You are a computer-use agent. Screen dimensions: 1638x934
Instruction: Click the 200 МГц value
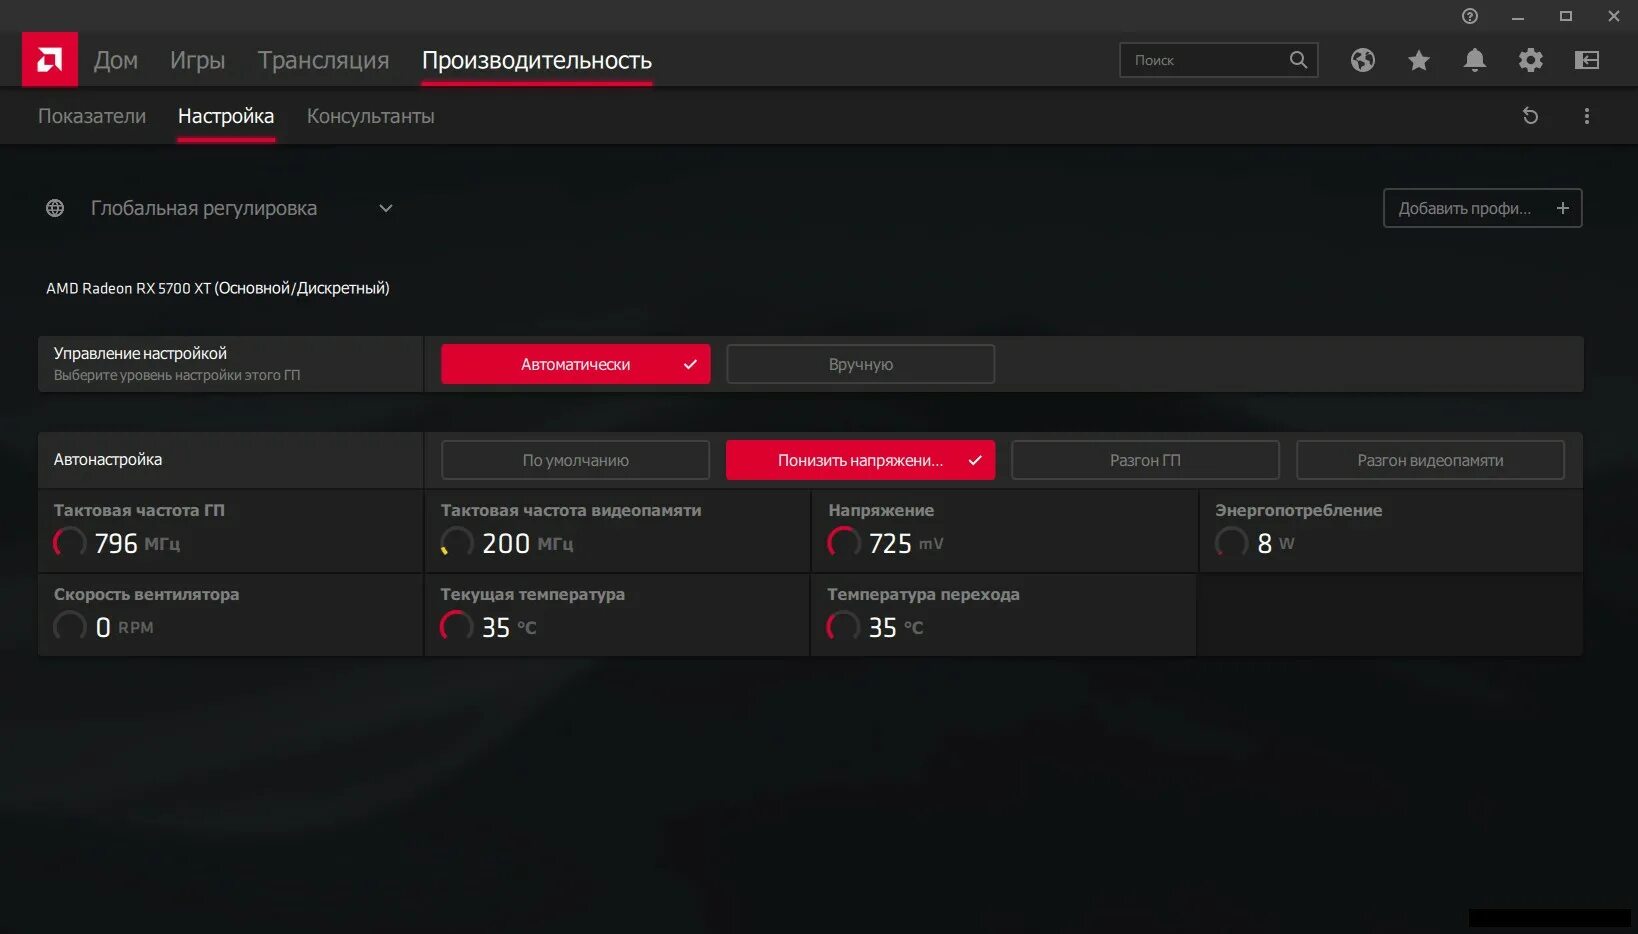(528, 543)
